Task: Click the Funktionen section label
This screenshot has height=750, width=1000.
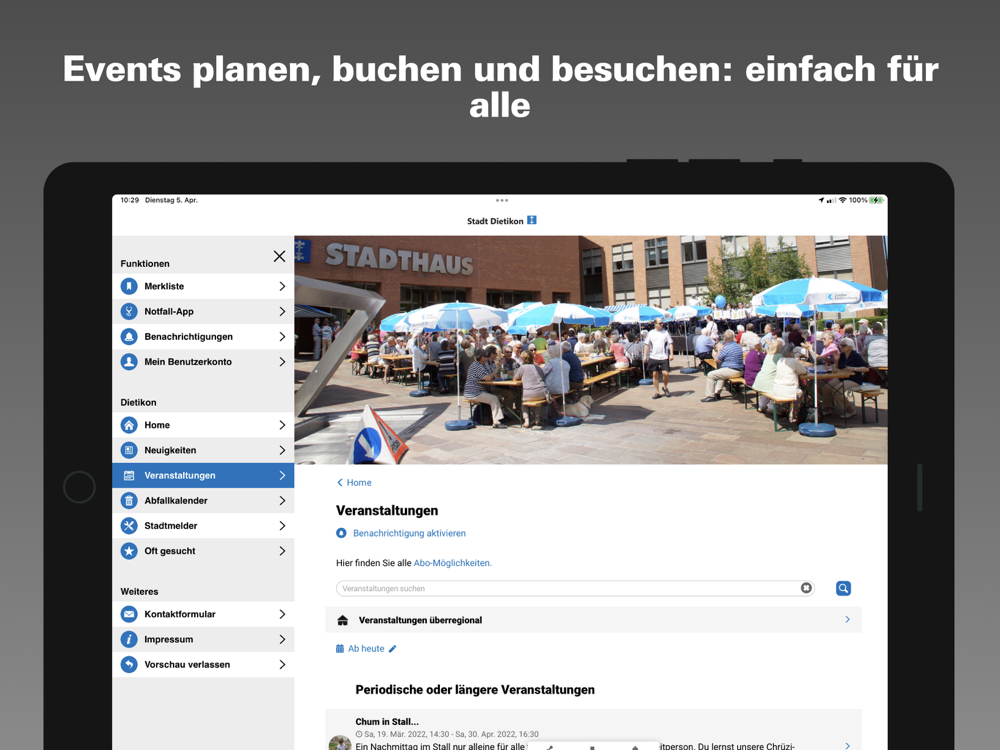Action: point(145,263)
